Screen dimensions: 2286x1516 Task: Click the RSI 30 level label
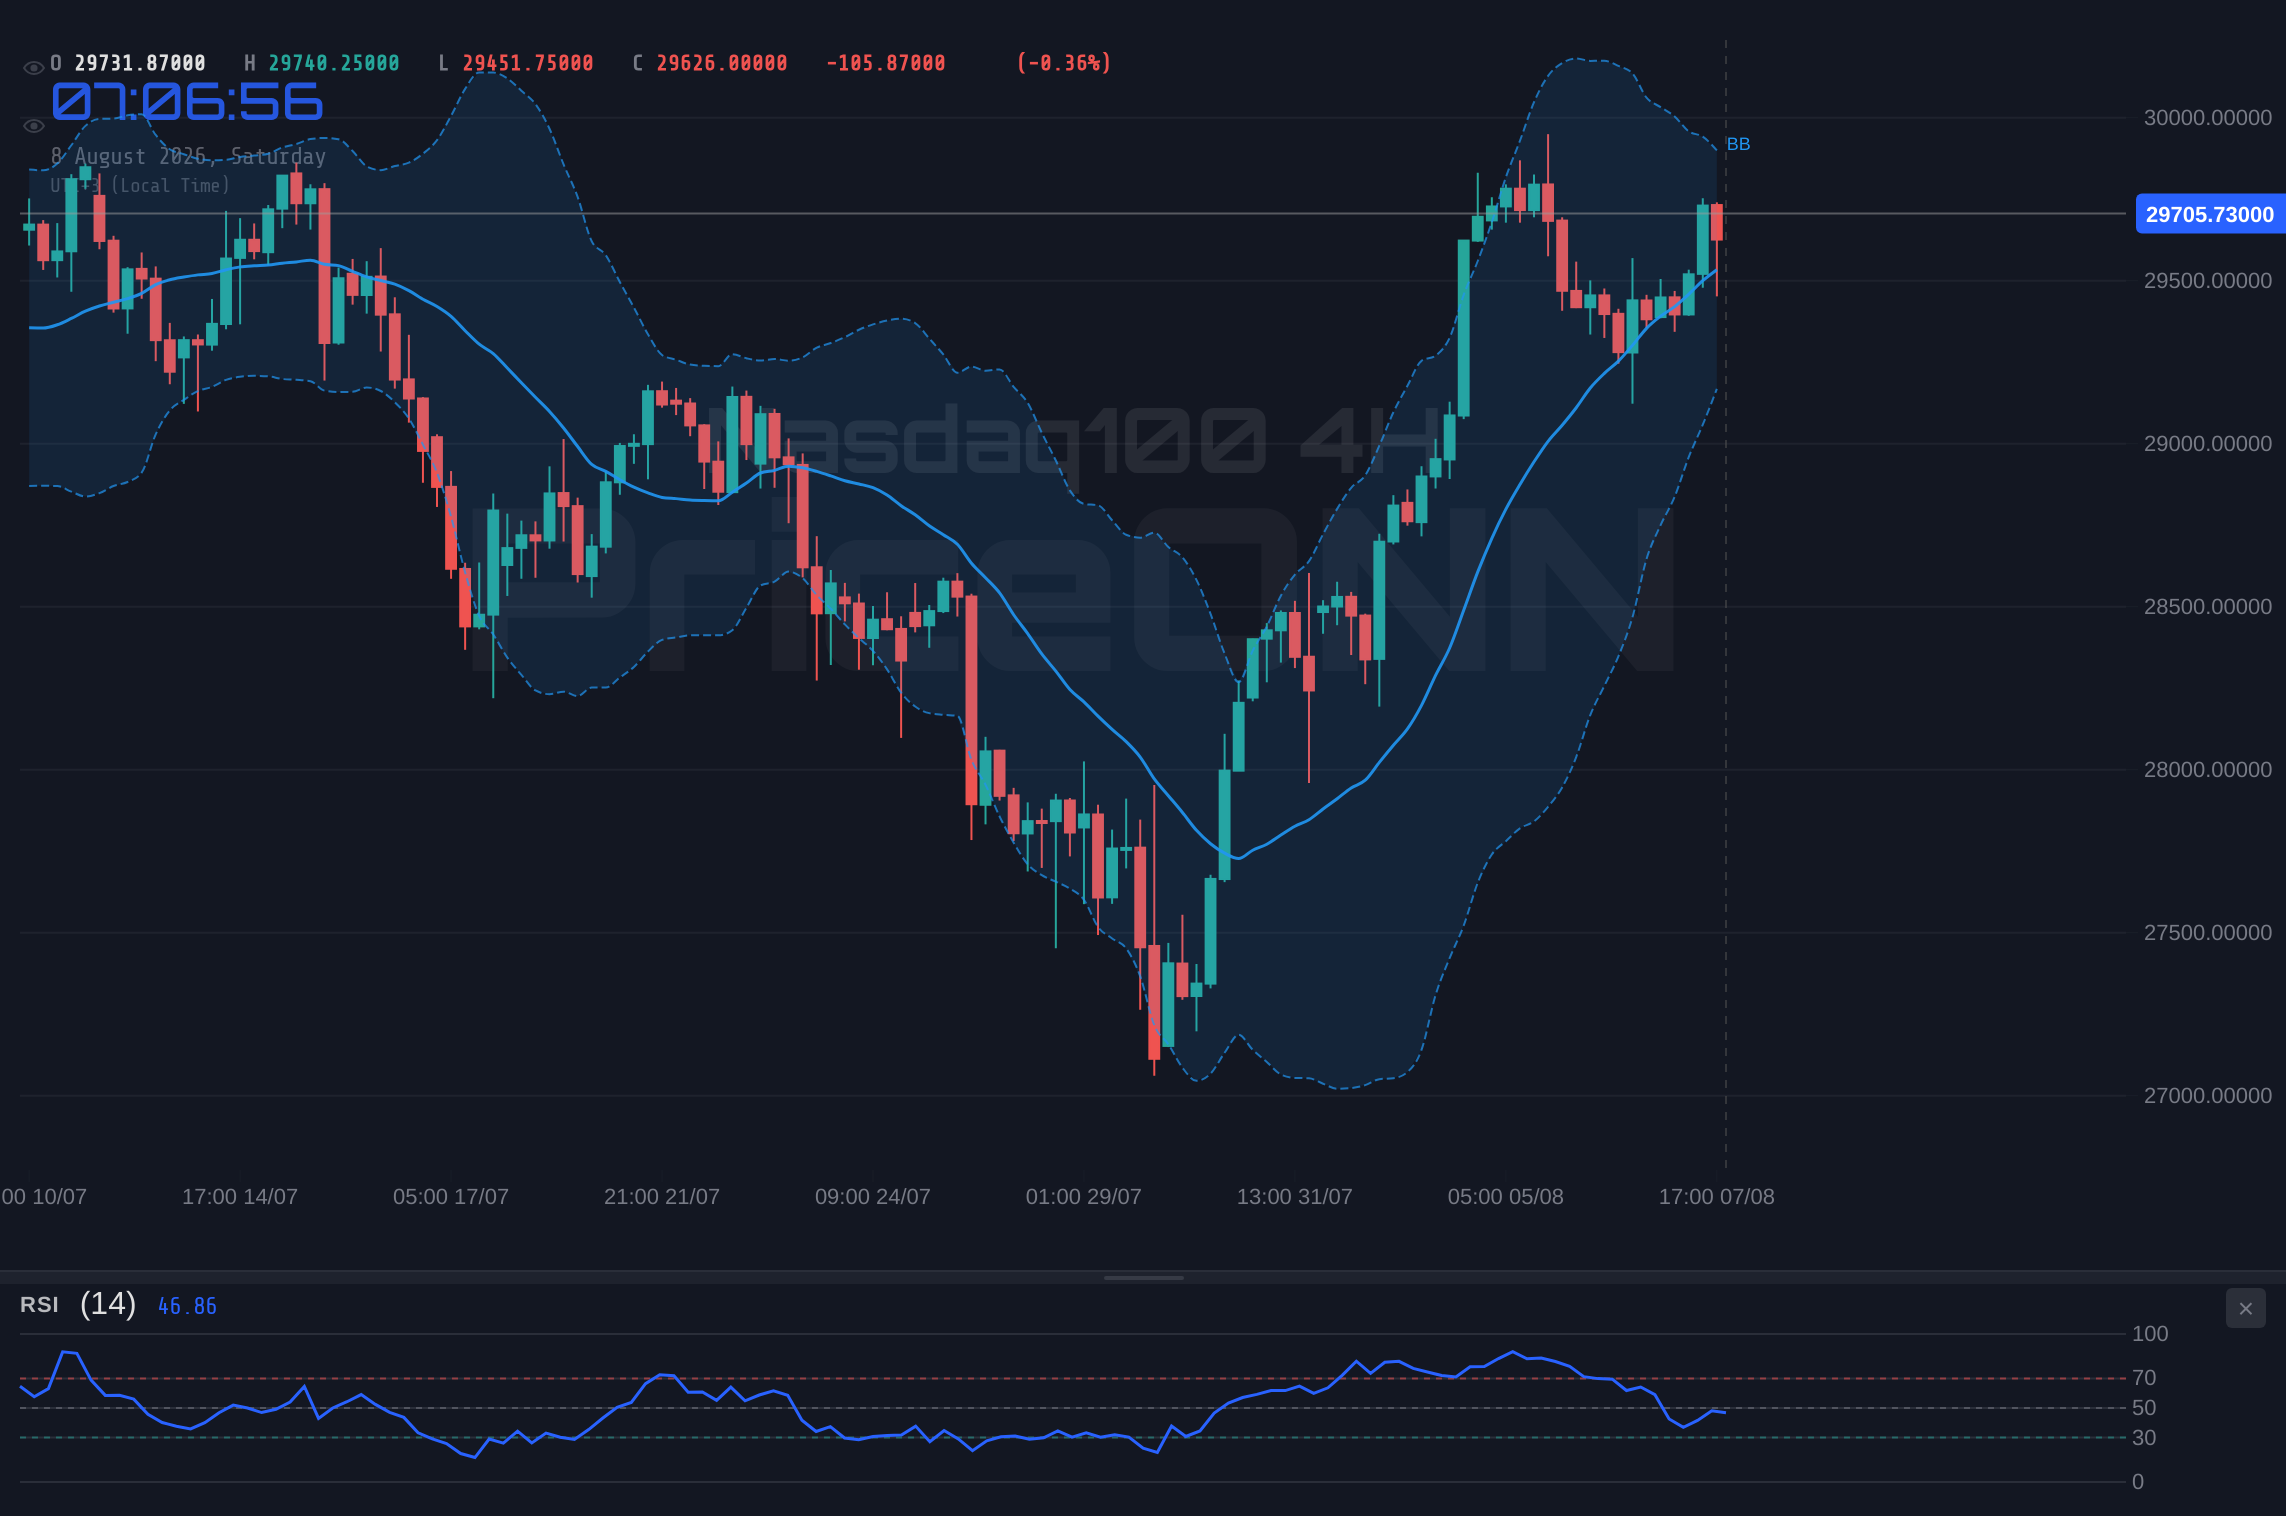2144,1438
